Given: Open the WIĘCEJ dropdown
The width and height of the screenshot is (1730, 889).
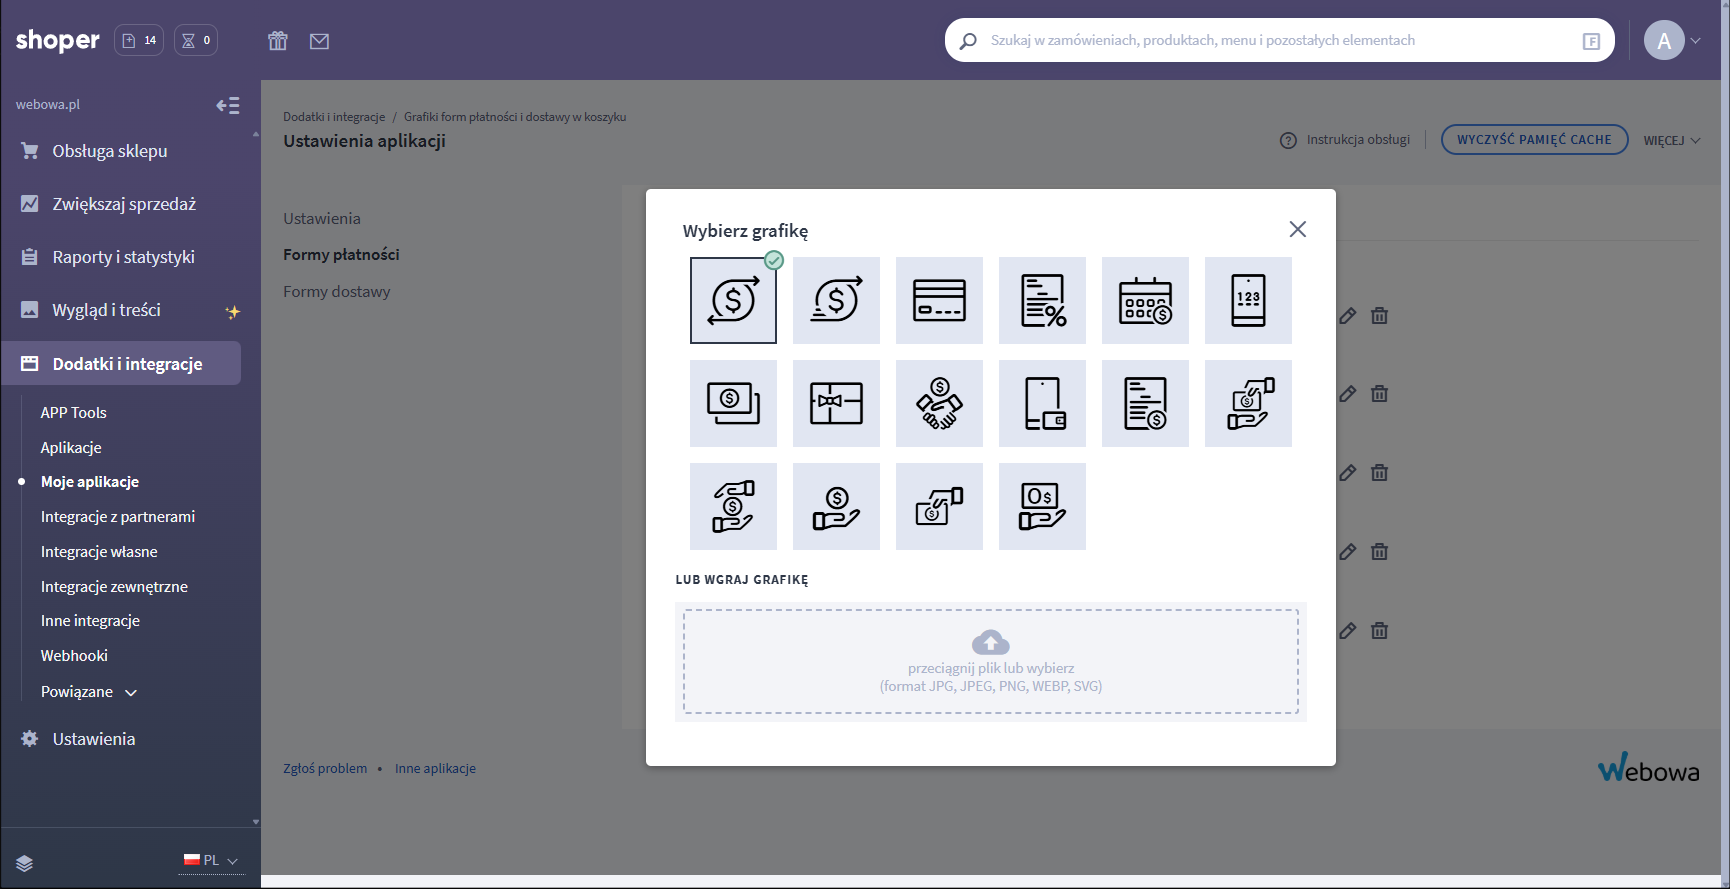Looking at the screenshot, I should (1671, 140).
